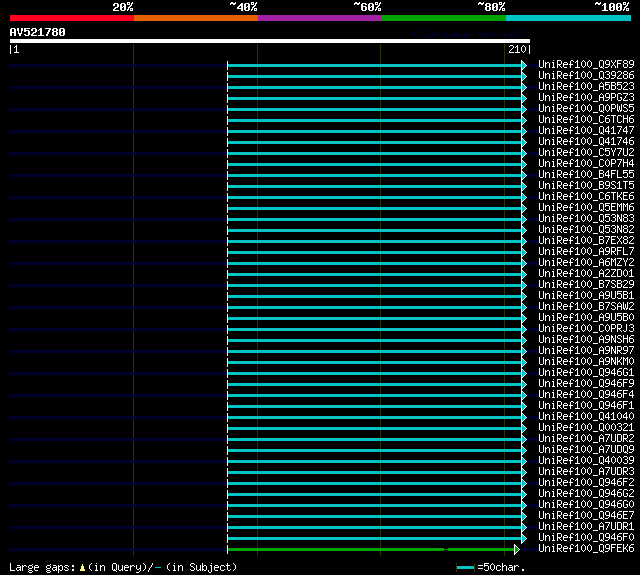Click the UniRef100_A9NR97 label
Screen dimensions: 640x575
point(586,351)
